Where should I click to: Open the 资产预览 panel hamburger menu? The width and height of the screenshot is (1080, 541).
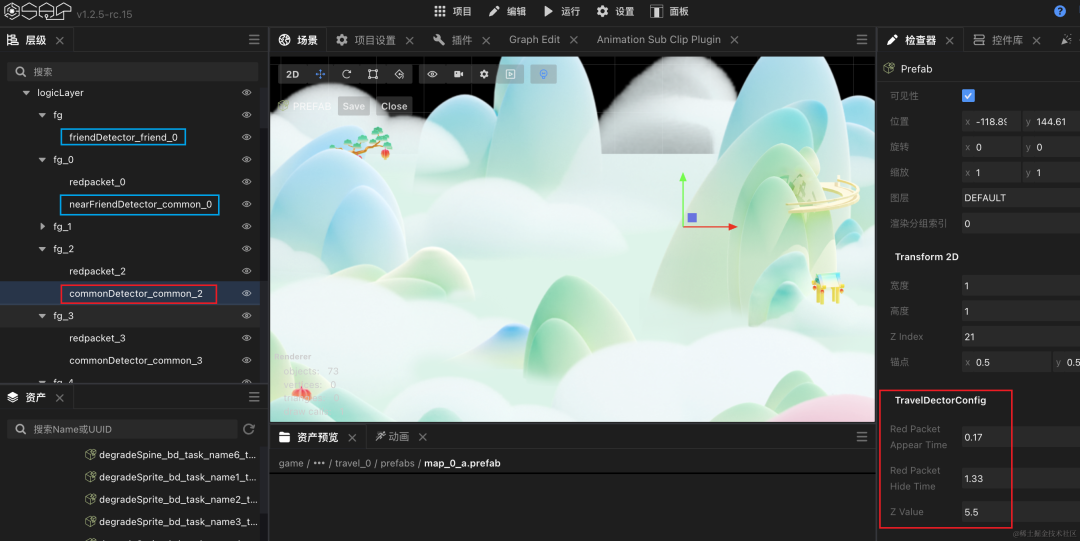point(862,437)
